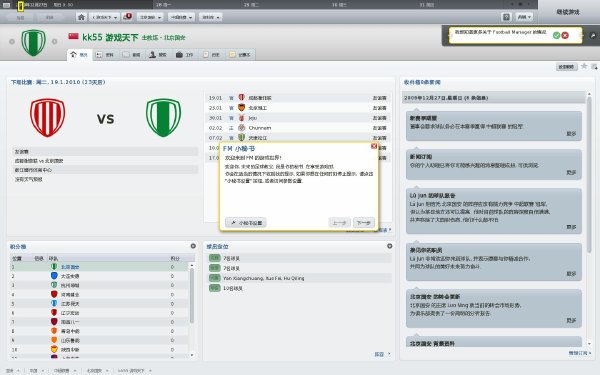600x375 pixels.
Task: Select the green club badge in the header
Action: pyautogui.click(x=33, y=42)
